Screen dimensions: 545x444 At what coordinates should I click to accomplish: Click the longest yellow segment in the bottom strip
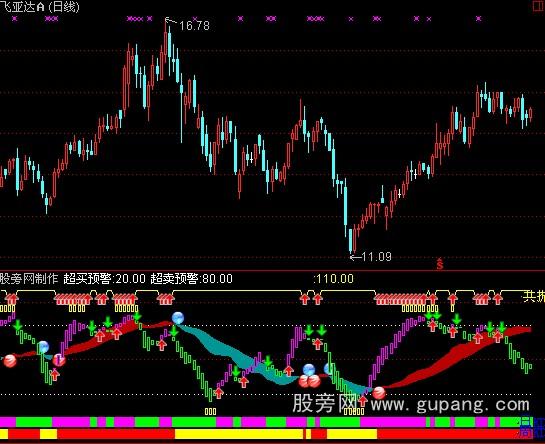point(239,434)
